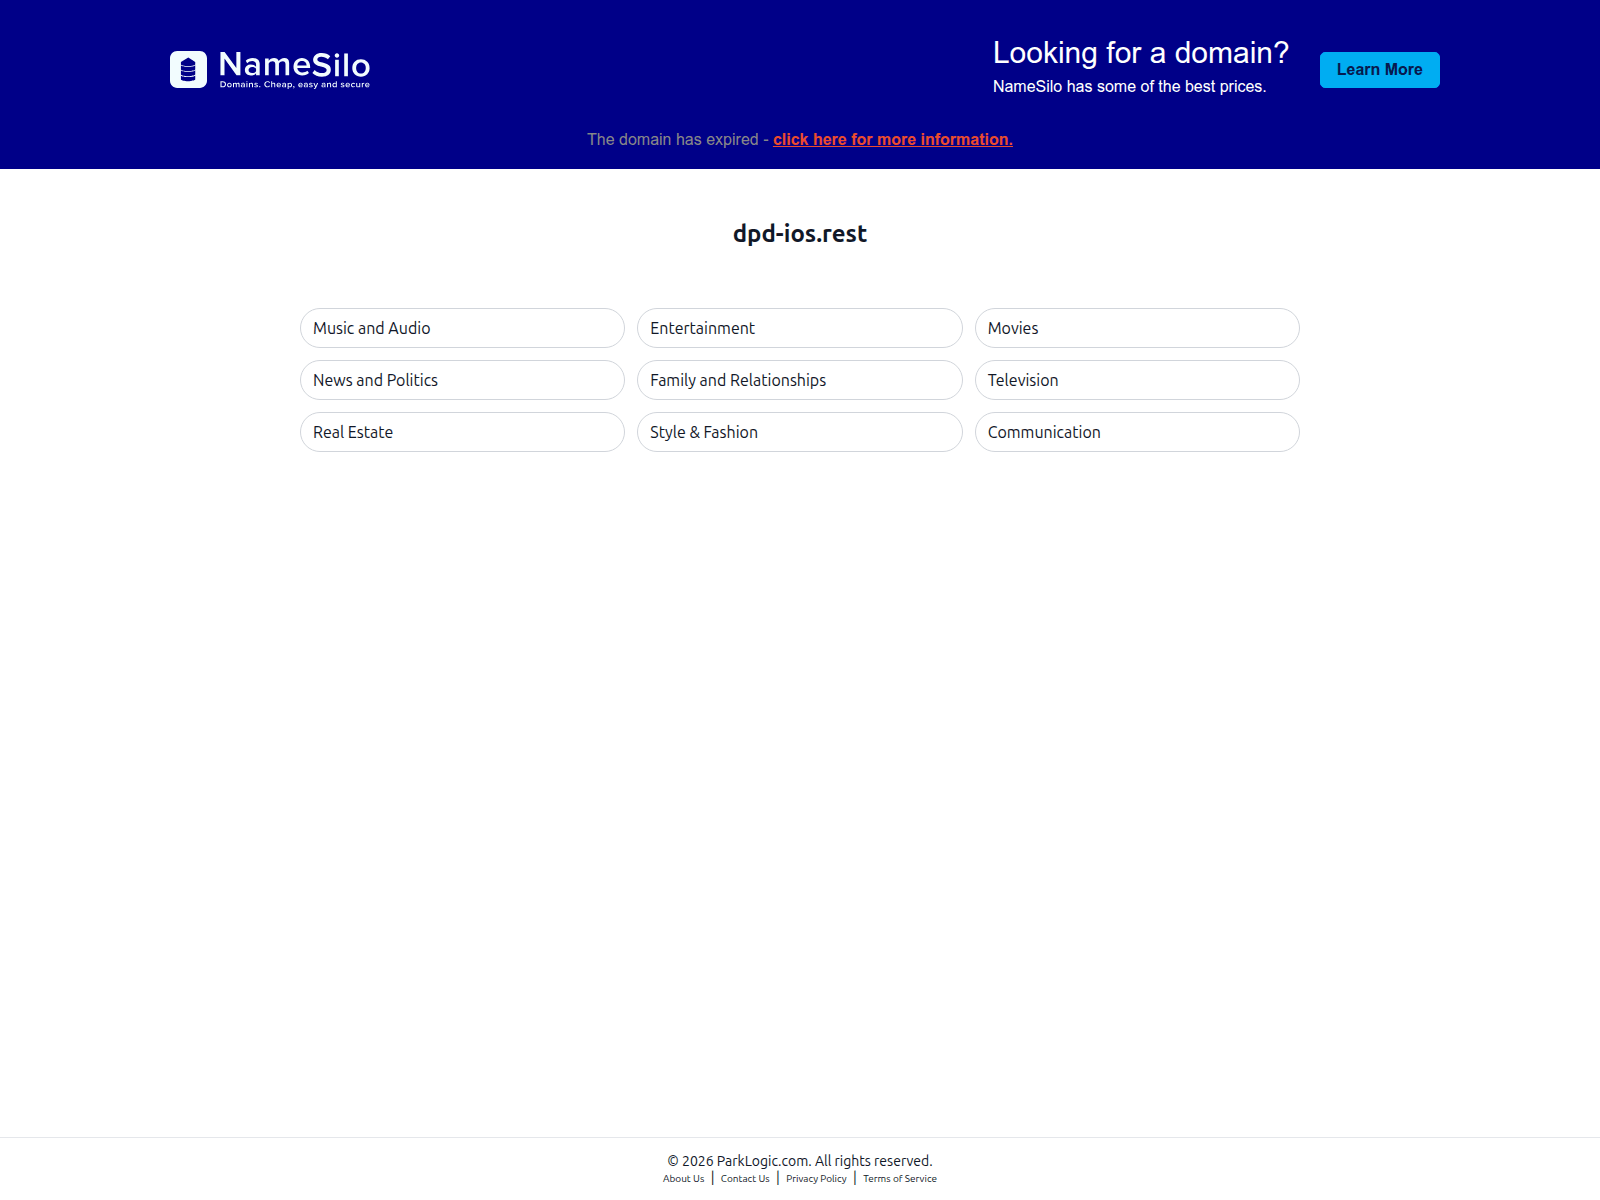Click the ParkLogic.com copyright text
The image size is (1600, 1200).
click(800, 1161)
